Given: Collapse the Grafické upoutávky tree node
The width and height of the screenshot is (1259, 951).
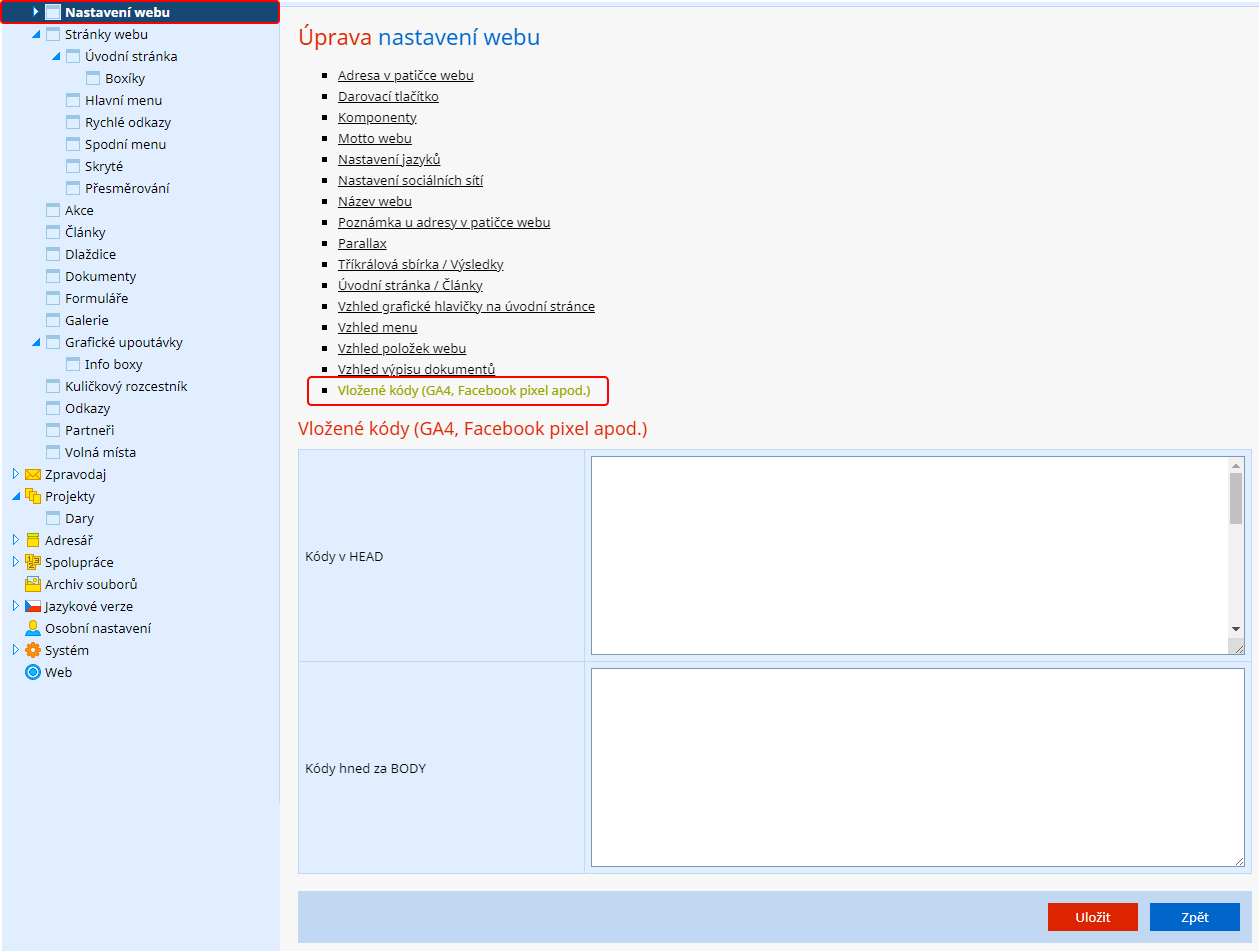Looking at the screenshot, I should pos(37,342).
